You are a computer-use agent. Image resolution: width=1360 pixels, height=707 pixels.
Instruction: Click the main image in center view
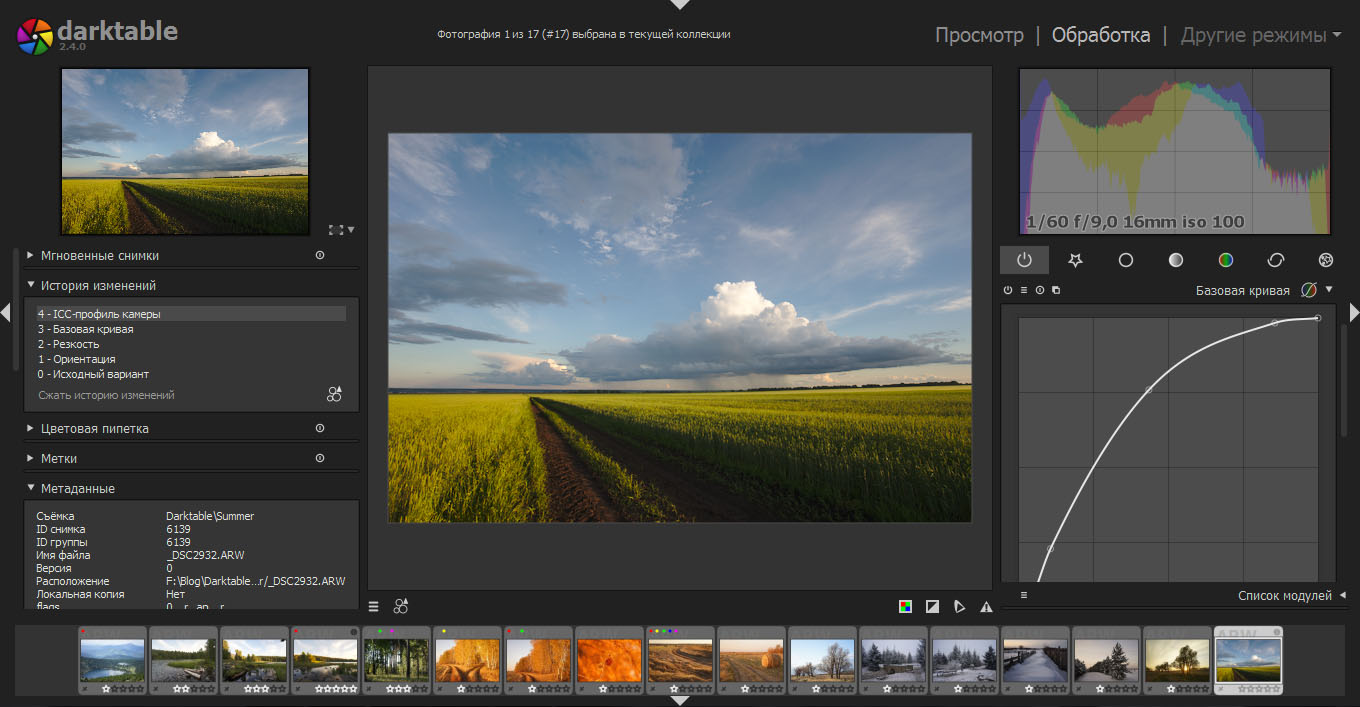680,328
